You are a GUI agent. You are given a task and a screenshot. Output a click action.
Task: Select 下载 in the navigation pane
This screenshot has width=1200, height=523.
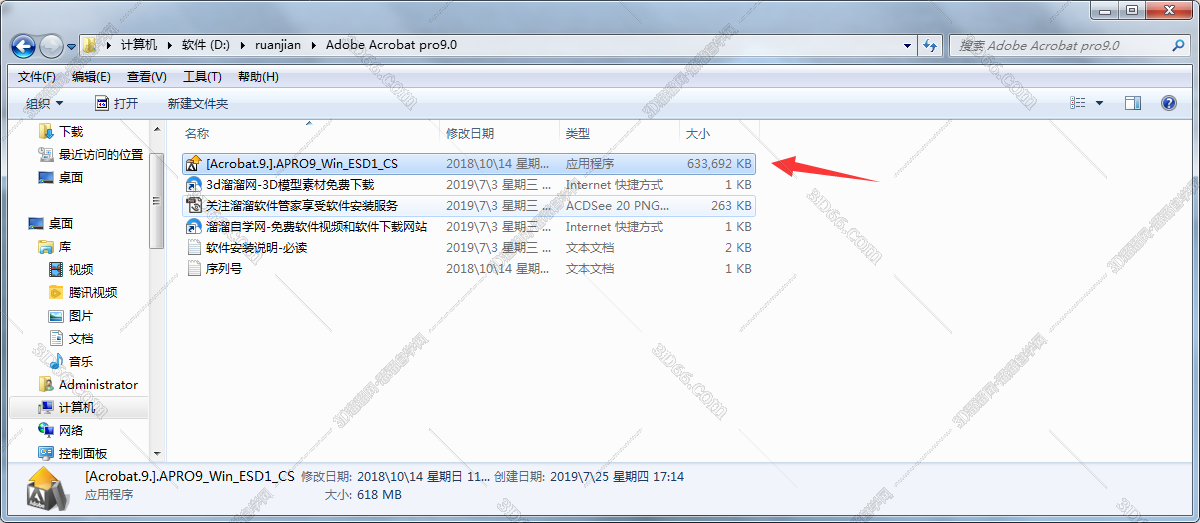[71, 131]
